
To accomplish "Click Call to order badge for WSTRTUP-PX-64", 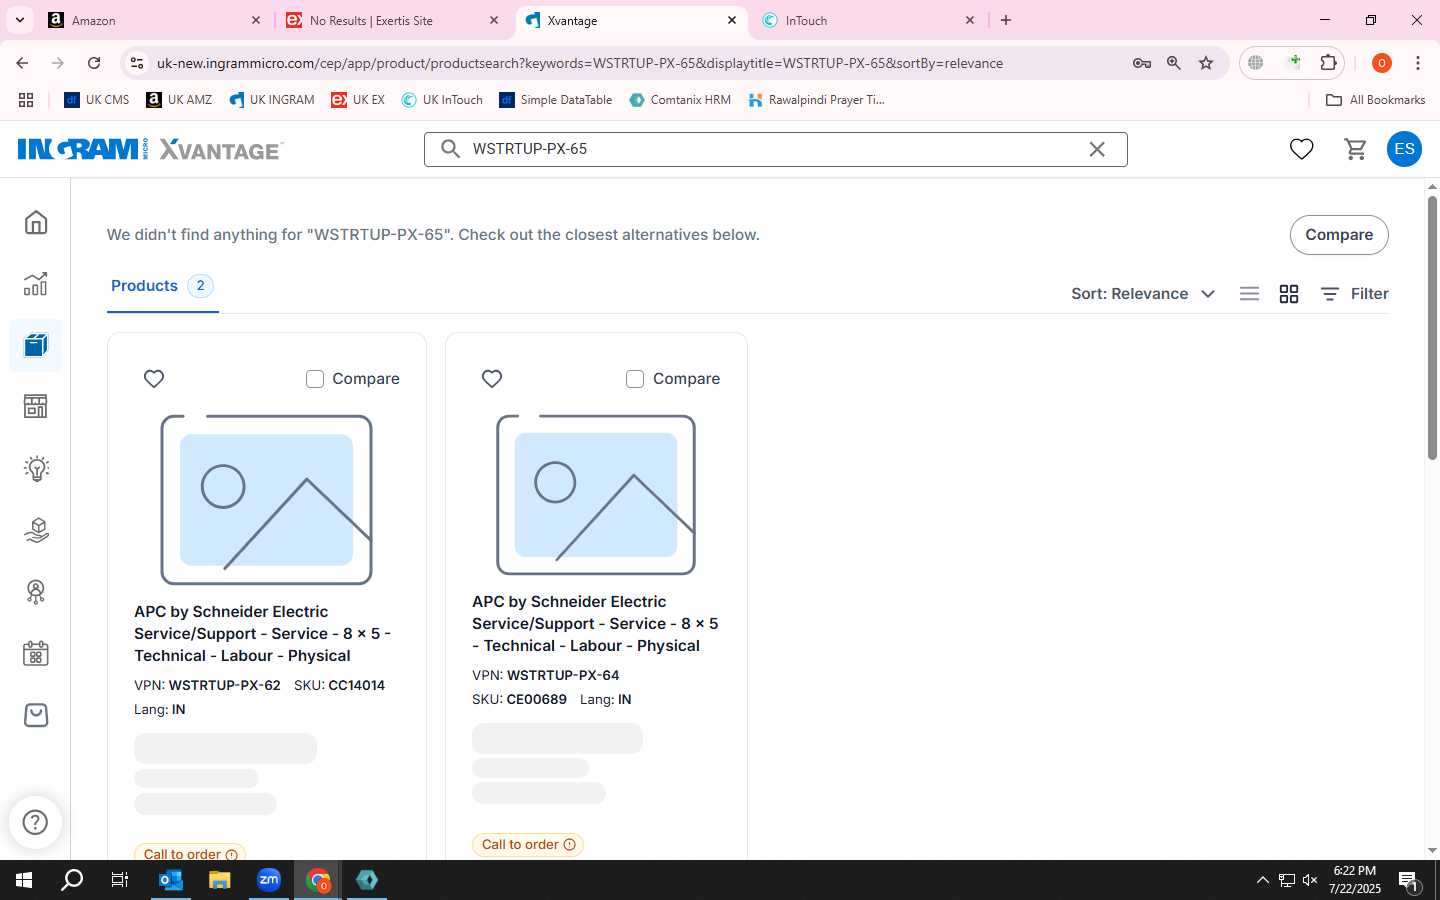I will [x=528, y=845].
